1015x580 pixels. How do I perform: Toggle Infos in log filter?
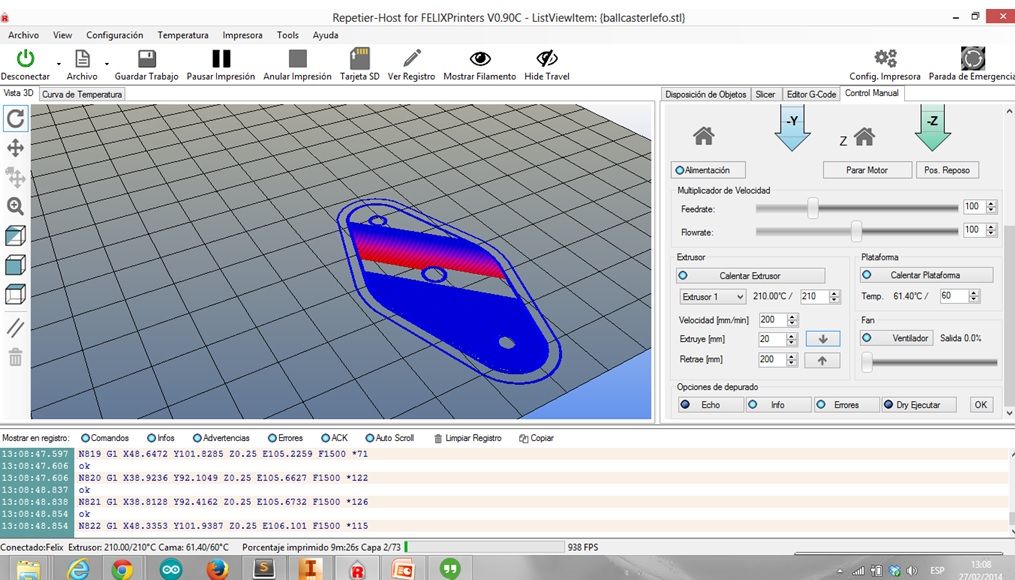[161, 438]
